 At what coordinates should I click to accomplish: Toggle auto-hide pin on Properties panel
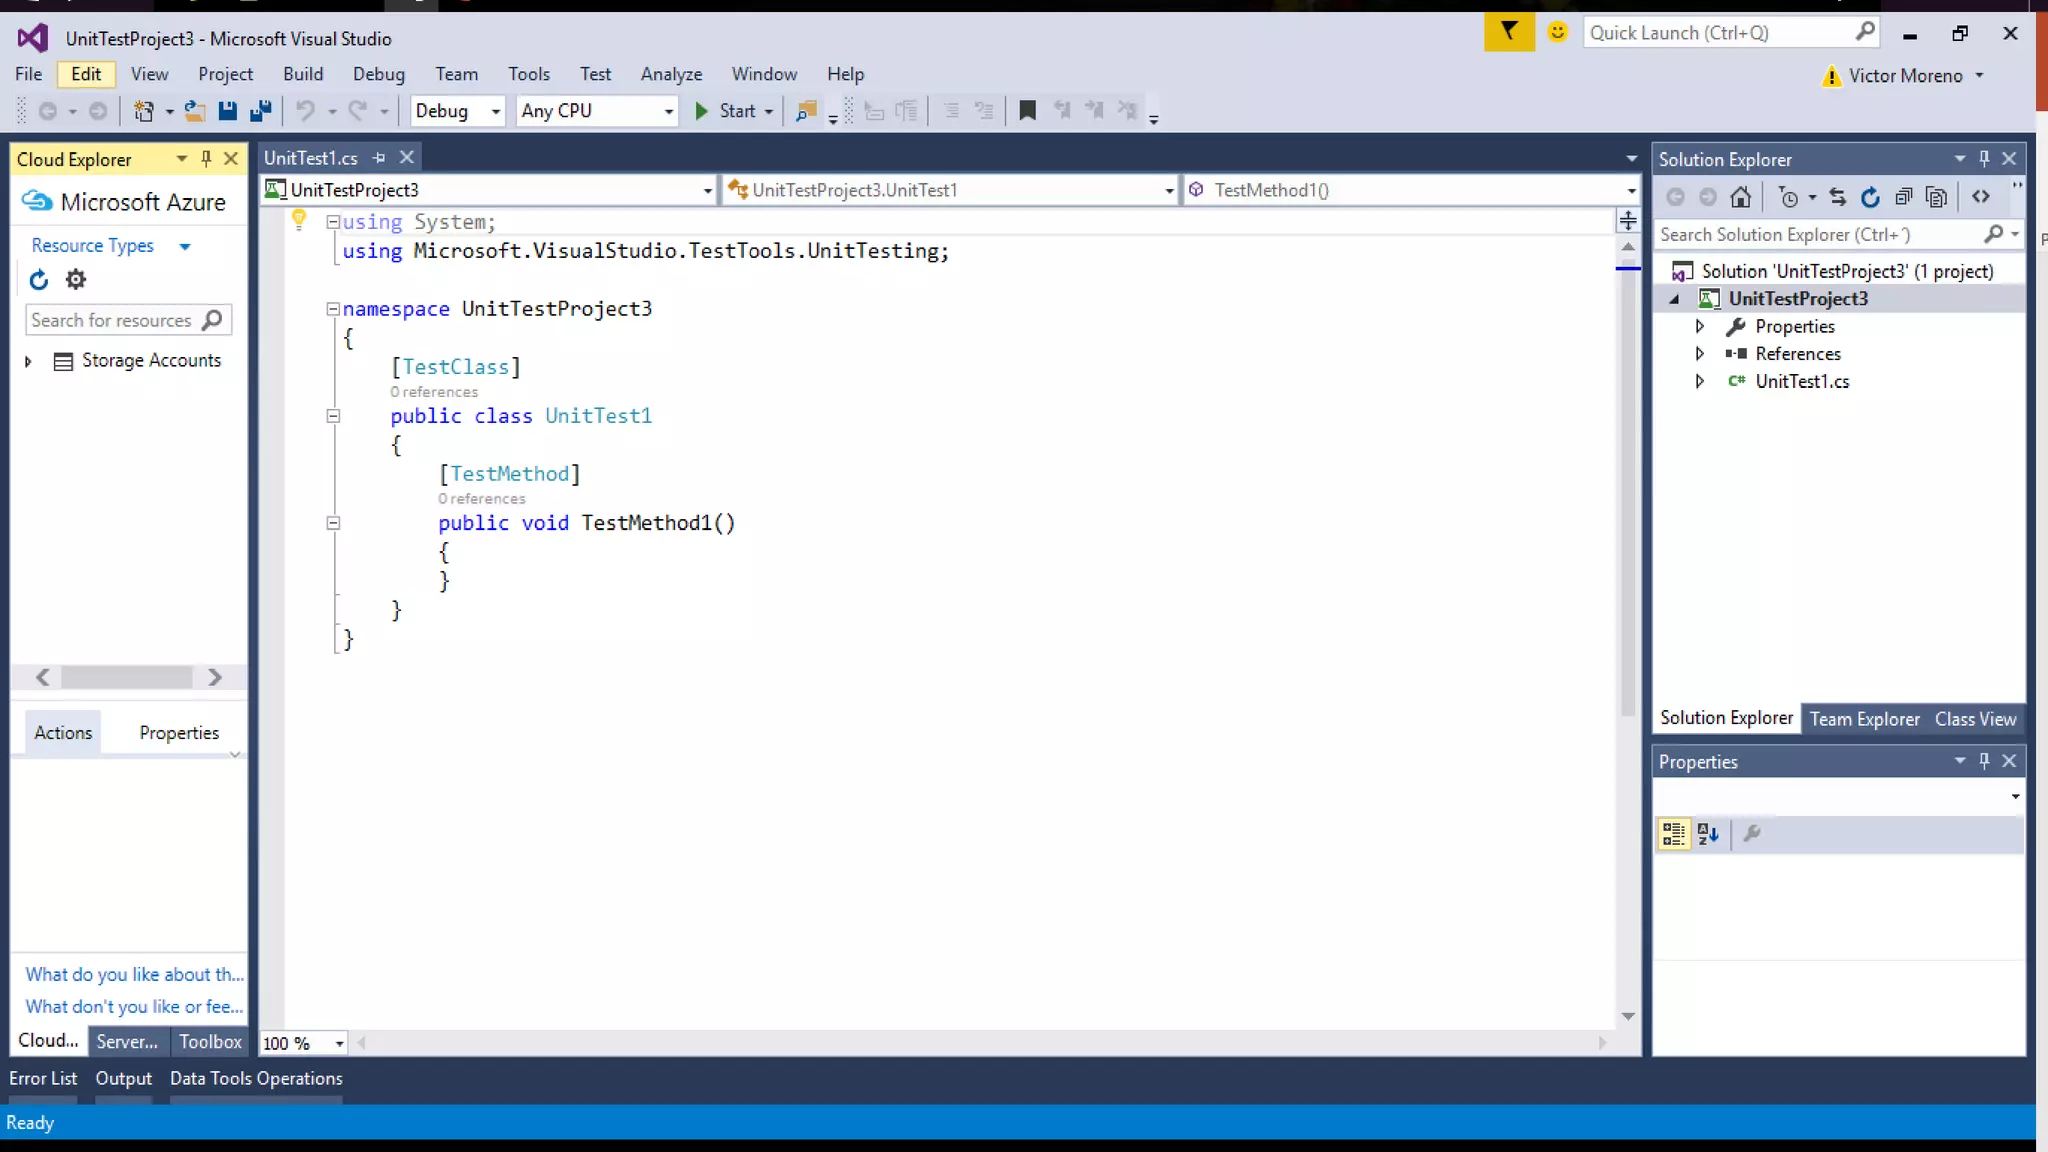tap(1985, 761)
